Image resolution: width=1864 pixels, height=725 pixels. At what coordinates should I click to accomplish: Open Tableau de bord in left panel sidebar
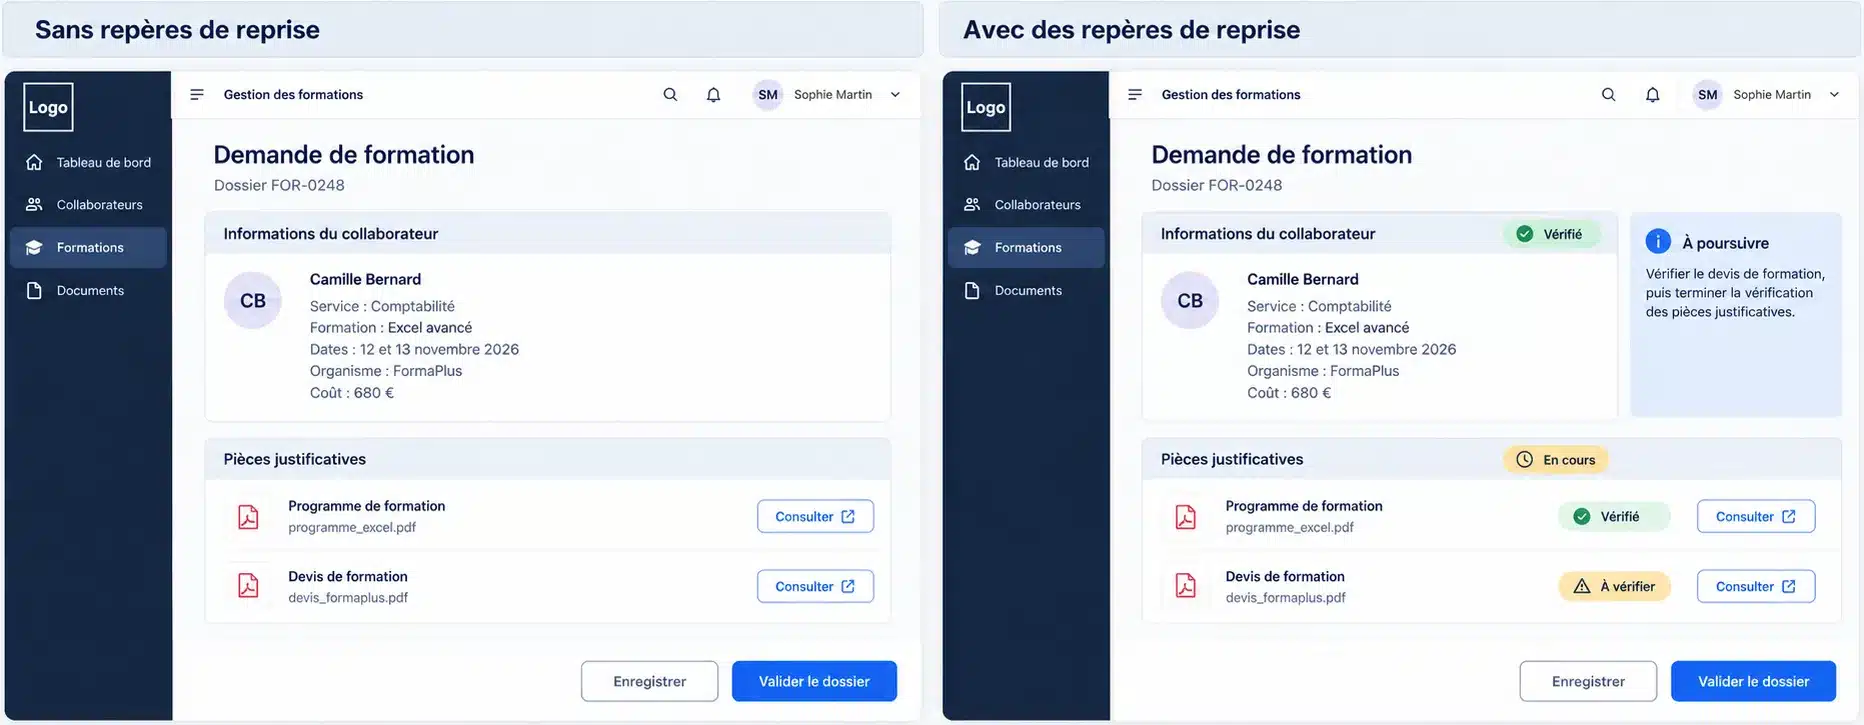click(x=88, y=162)
